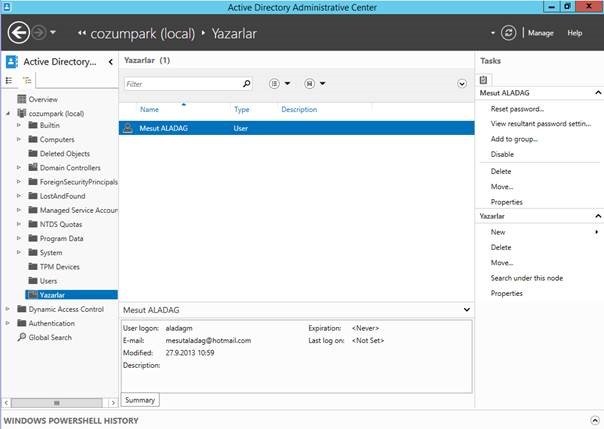This screenshot has height=429, width=604.
Task: Click Disable user task
Action: click(x=502, y=154)
